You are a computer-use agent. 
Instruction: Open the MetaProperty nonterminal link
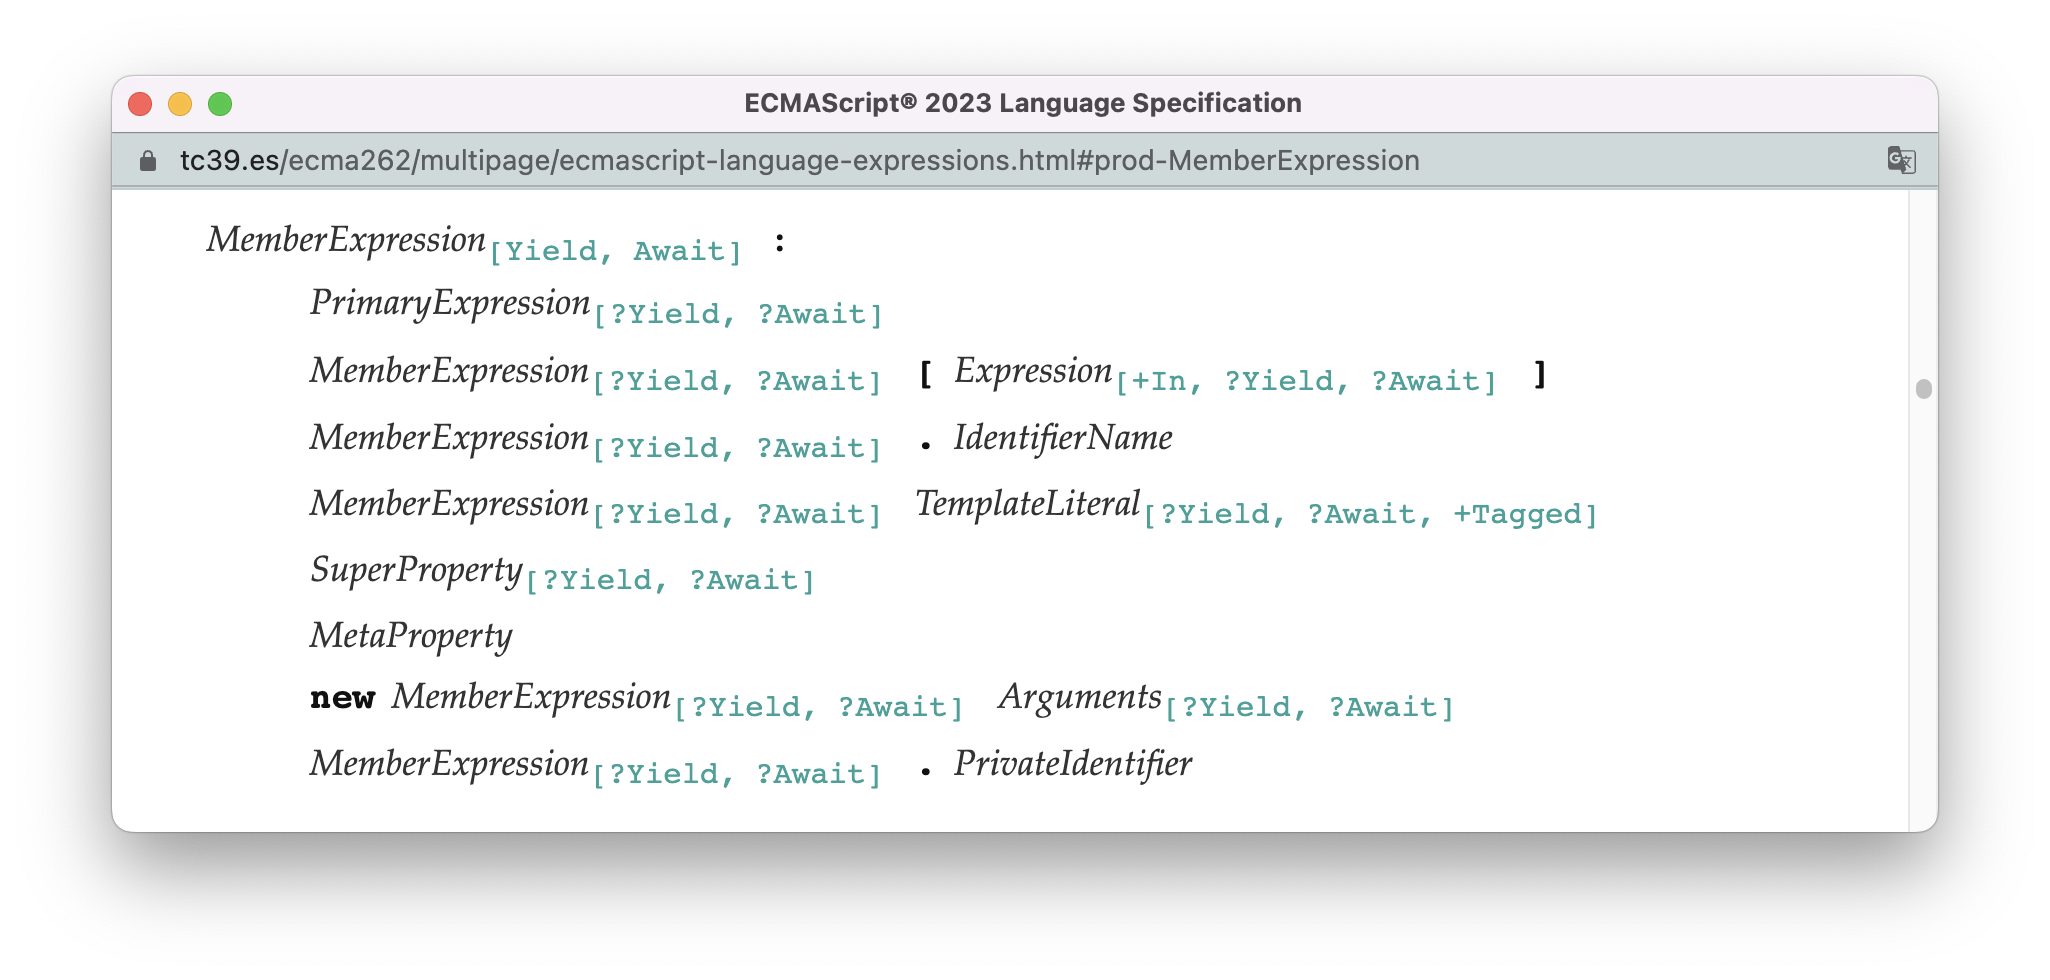(x=411, y=636)
